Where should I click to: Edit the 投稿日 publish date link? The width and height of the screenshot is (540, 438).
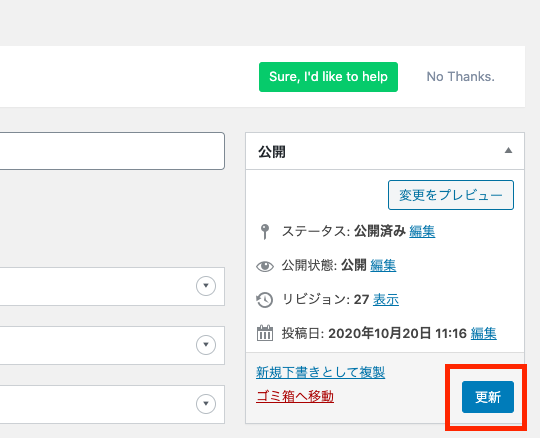coord(484,333)
